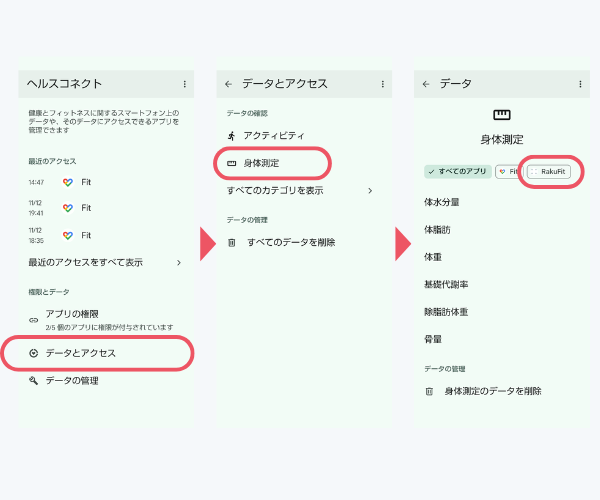Click running figure icon for アクティビティ
Screen dimensions: 600x500
[x=231, y=136]
